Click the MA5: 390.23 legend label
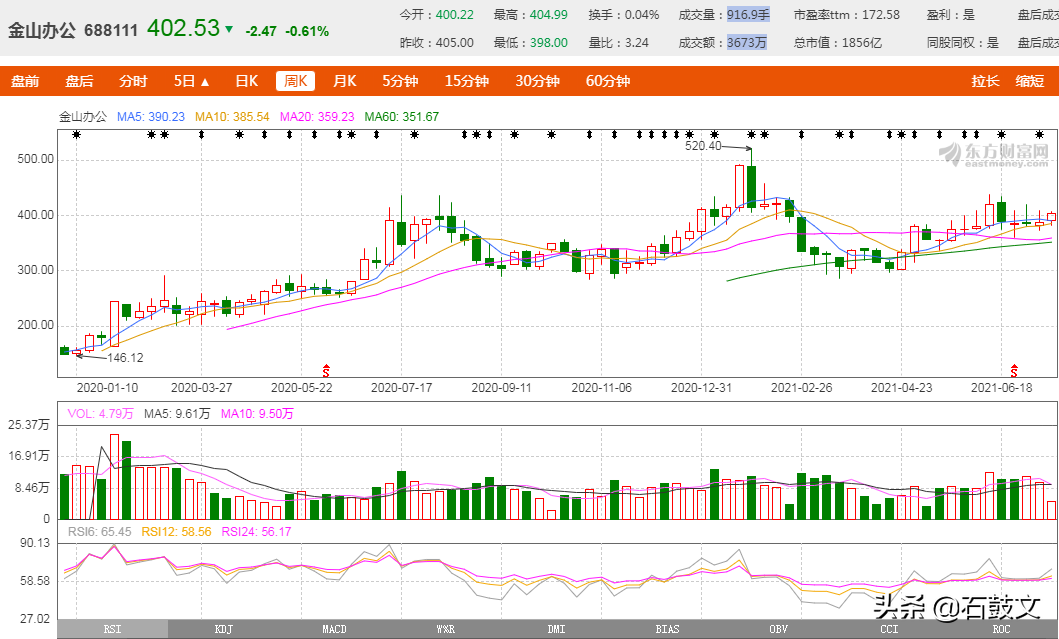Screen dimensions: 1059x639 tap(151, 117)
